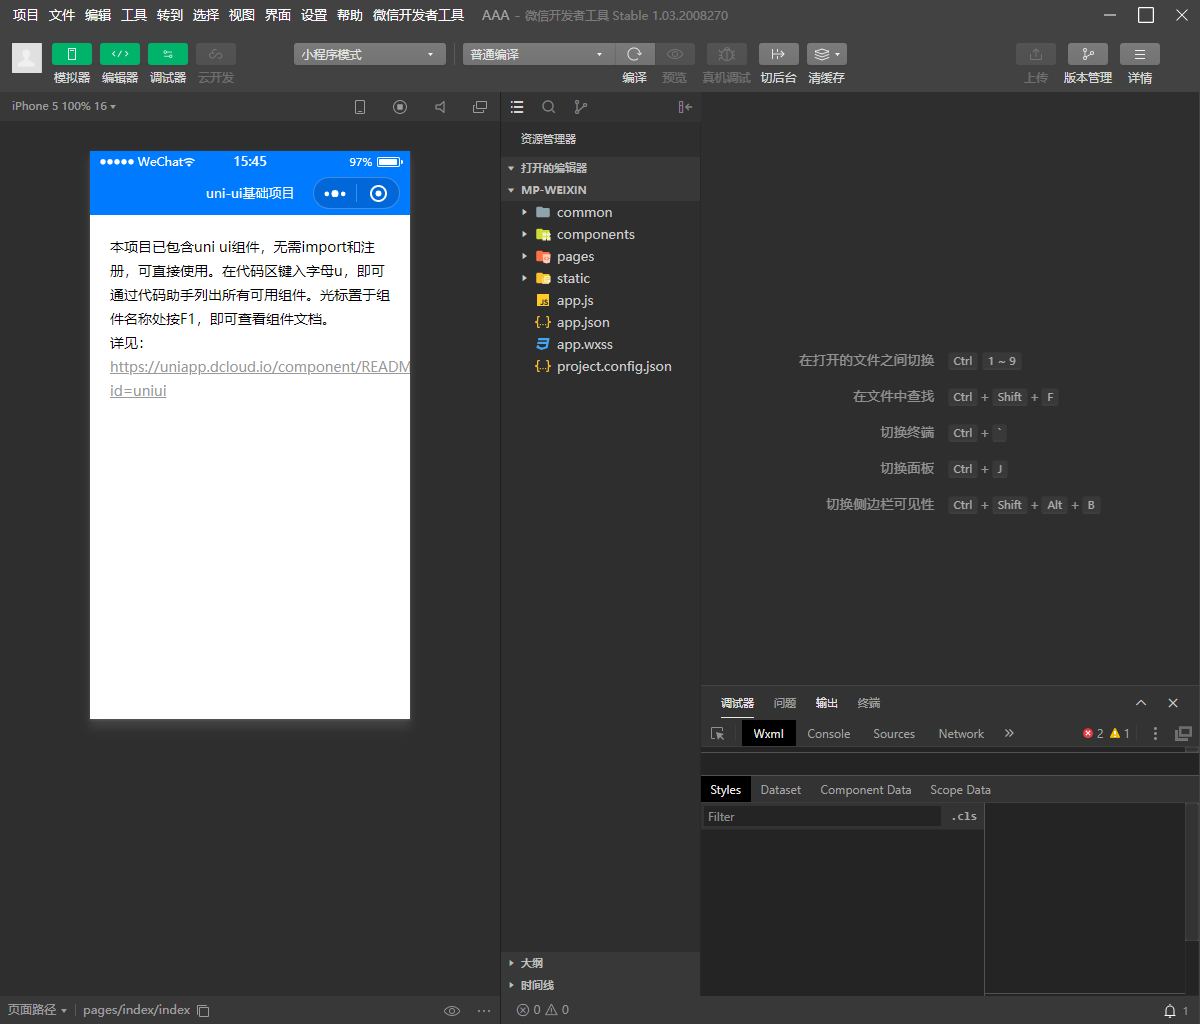Open the 普通编译 compile mode dropdown
The height and width of the screenshot is (1024, 1200).
click(538, 54)
